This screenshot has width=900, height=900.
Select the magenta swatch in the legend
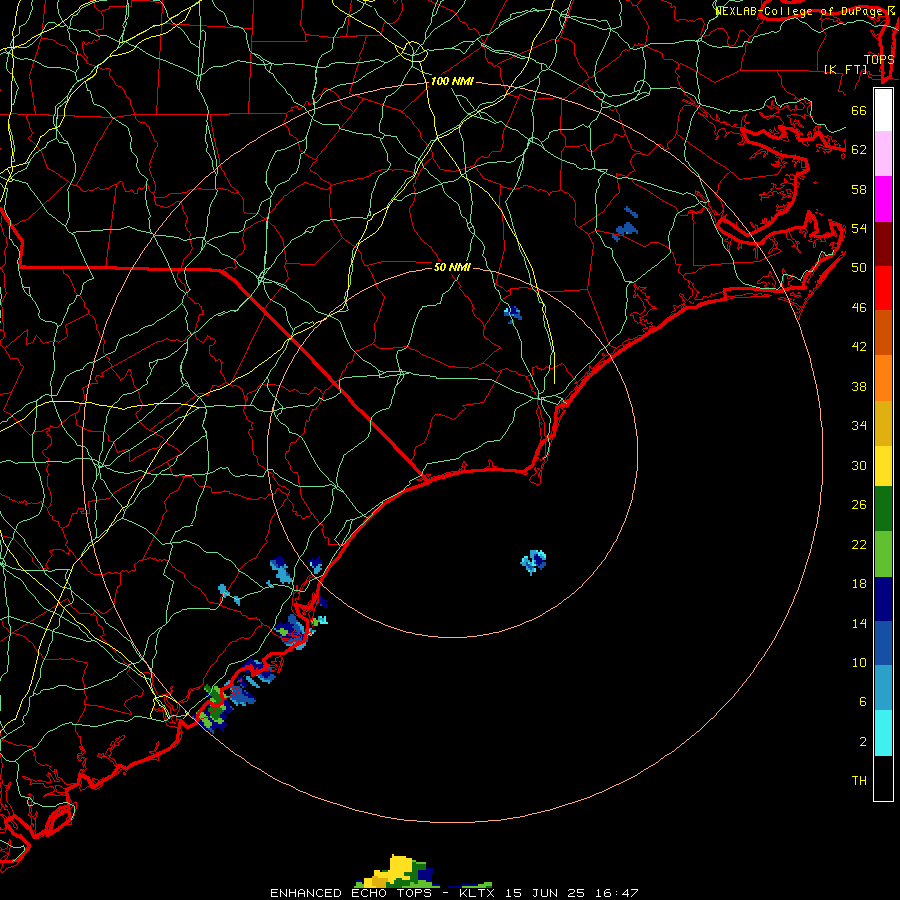click(x=883, y=199)
